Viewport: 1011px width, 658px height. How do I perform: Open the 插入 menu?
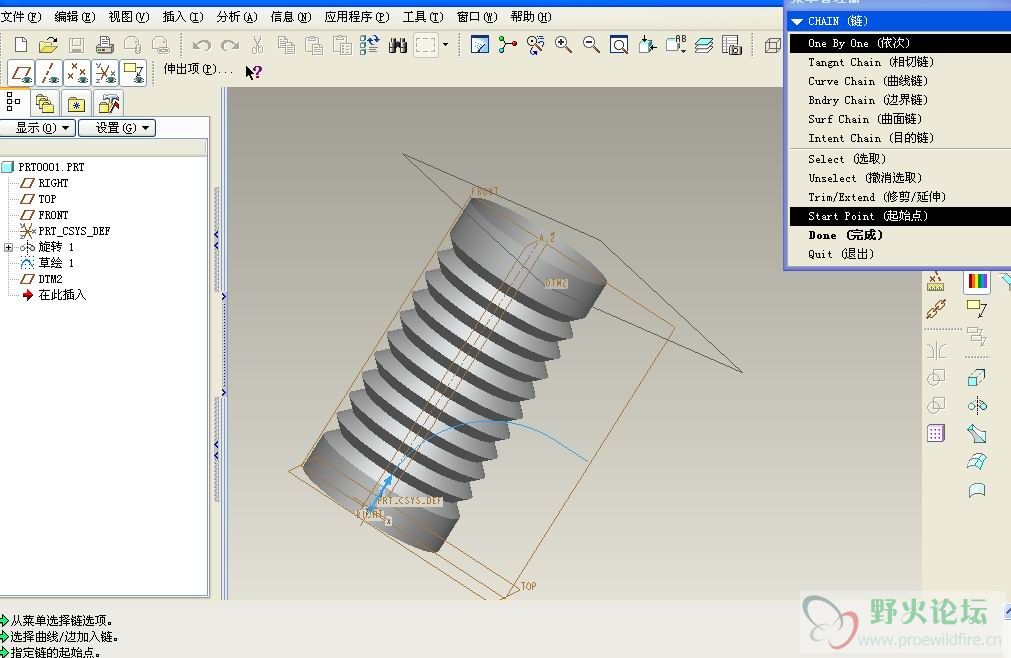coord(183,17)
